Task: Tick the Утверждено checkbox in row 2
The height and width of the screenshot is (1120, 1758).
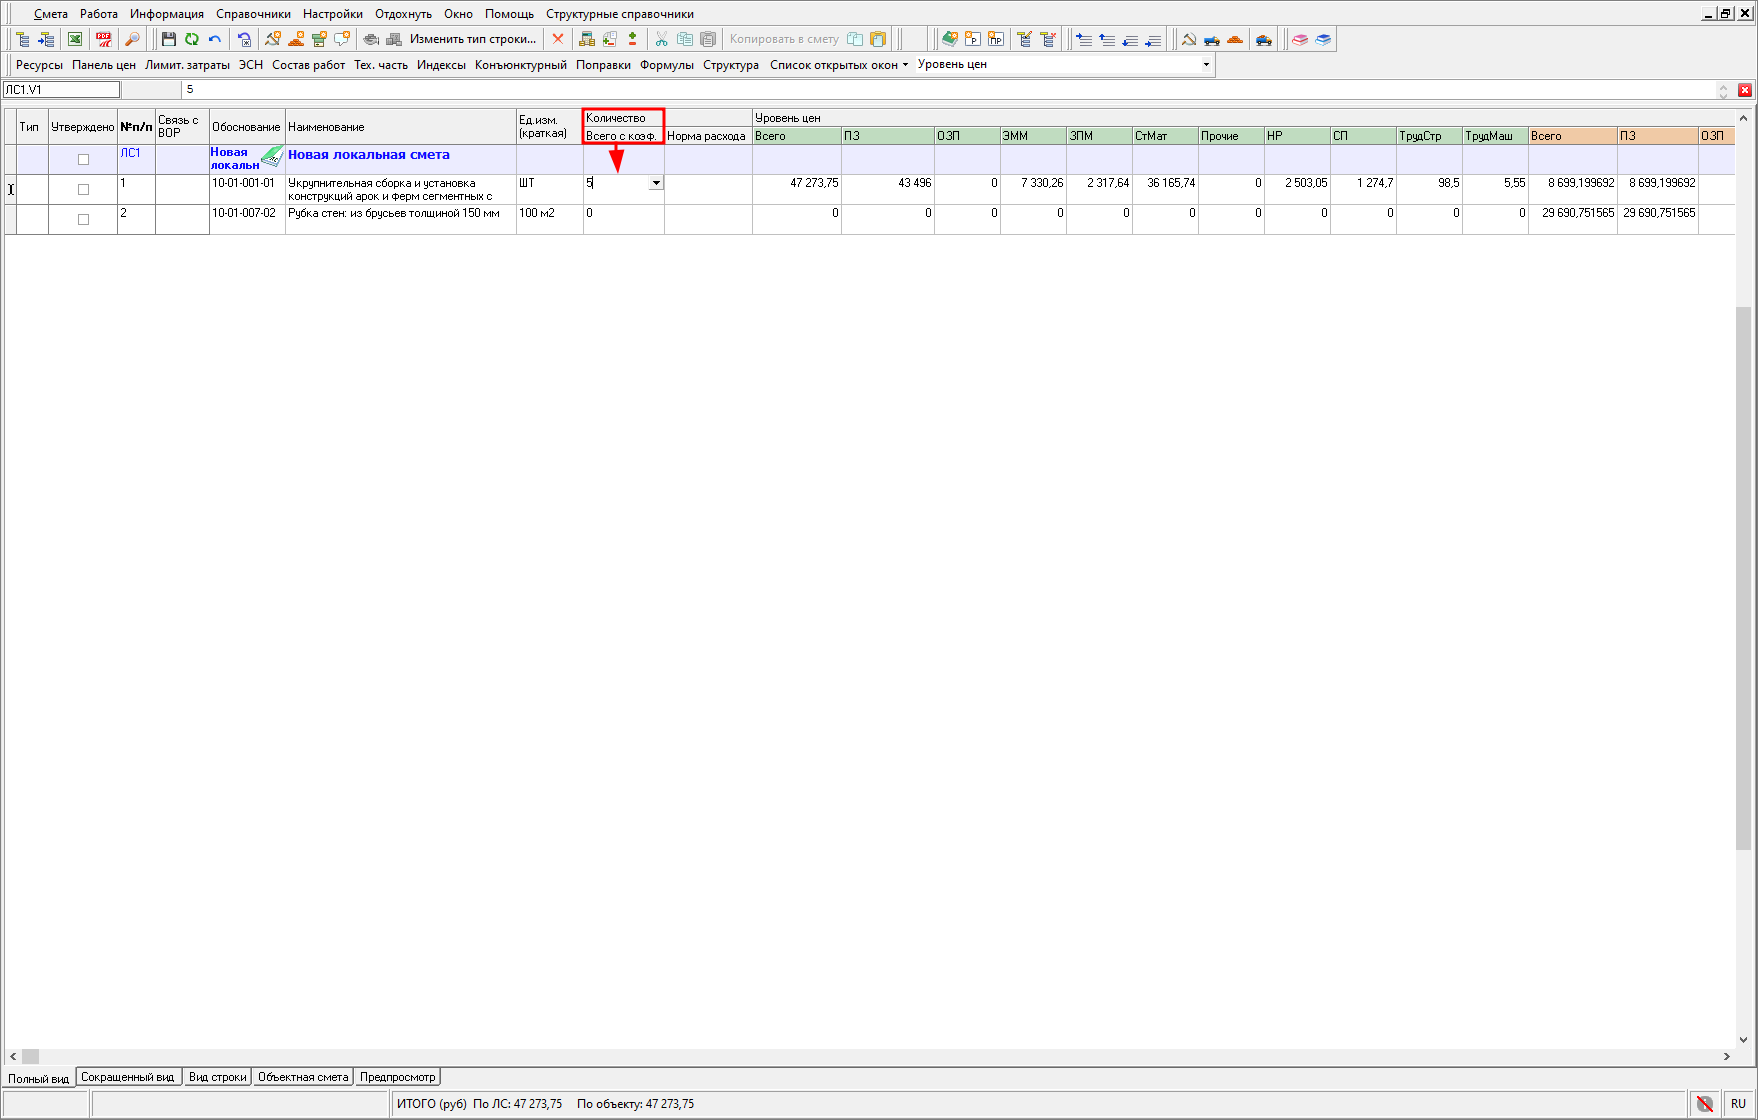Action: 83,219
